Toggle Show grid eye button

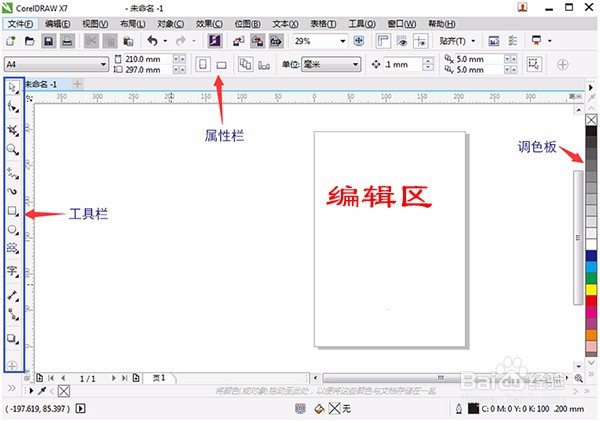coord(402,41)
